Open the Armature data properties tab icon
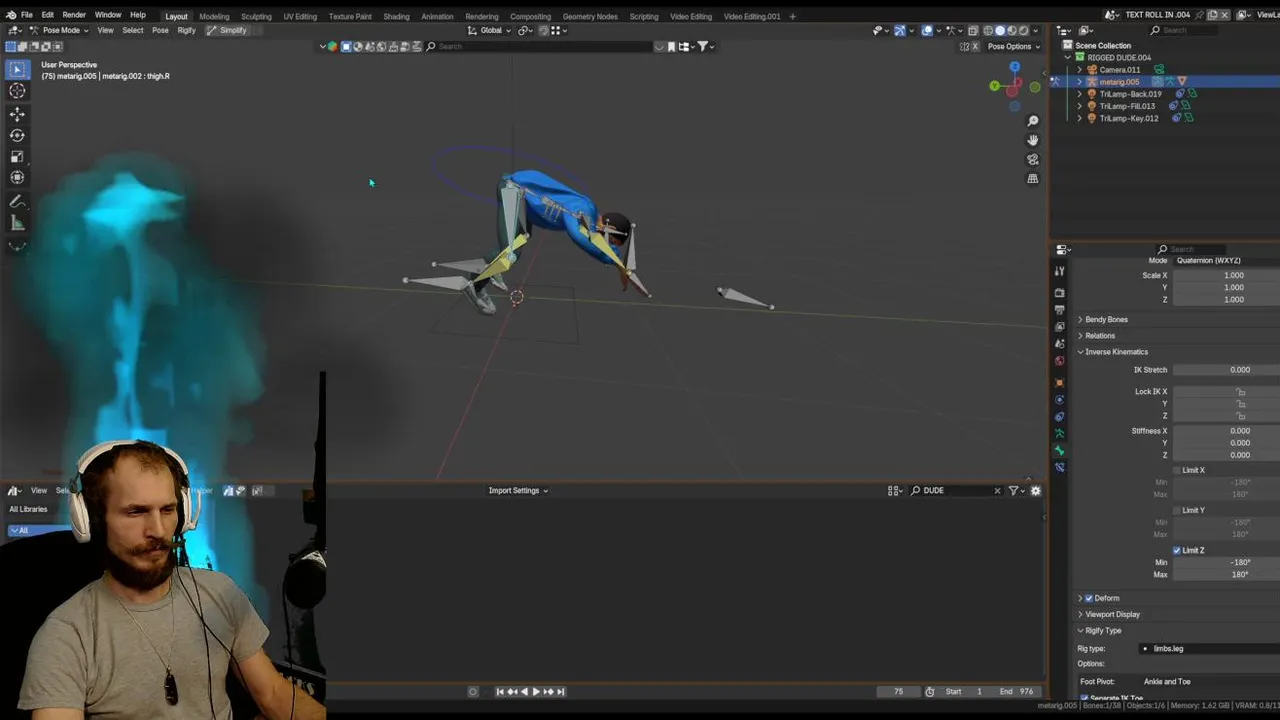The image size is (1280, 720). (1060, 433)
